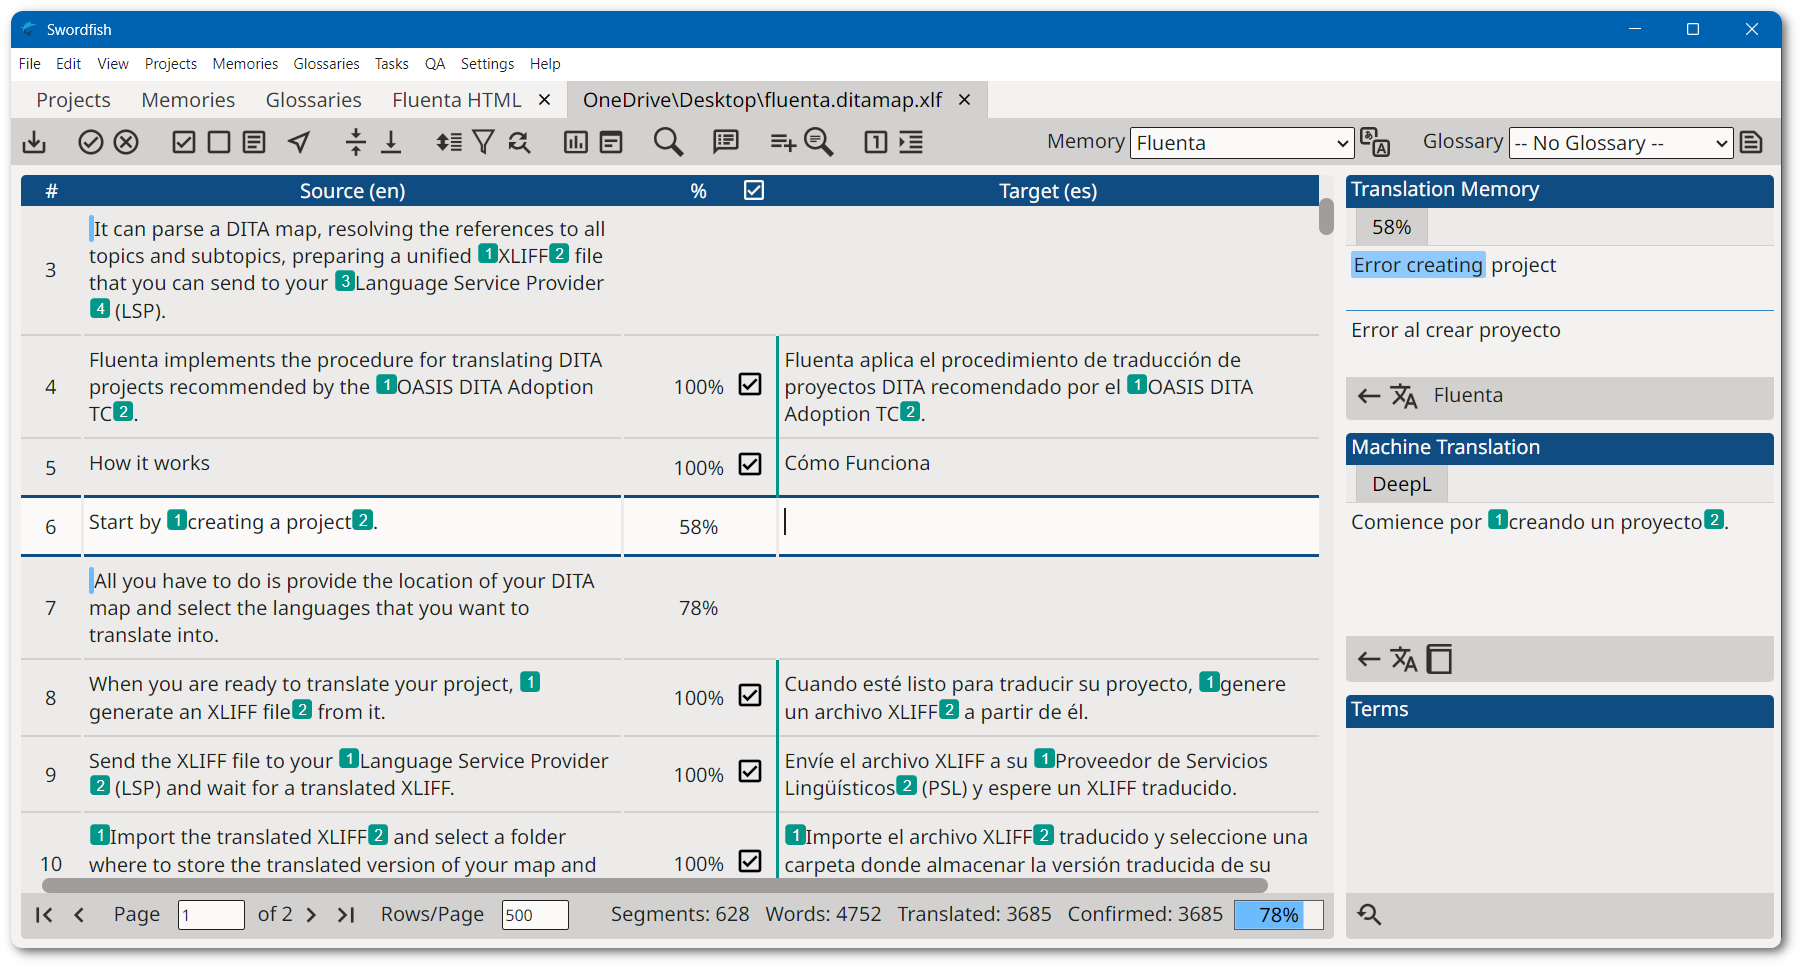Click the go to next untranslated arrow icon
The image size is (1801, 967).
(x=299, y=142)
